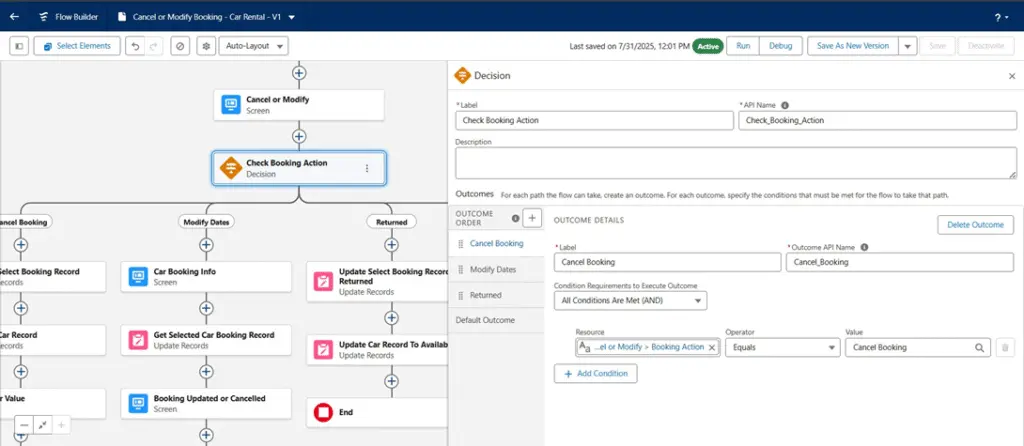The height and width of the screenshot is (446, 1024).
Task: Add element above Cancel or Modify
Action: pyautogui.click(x=299, y=73)
